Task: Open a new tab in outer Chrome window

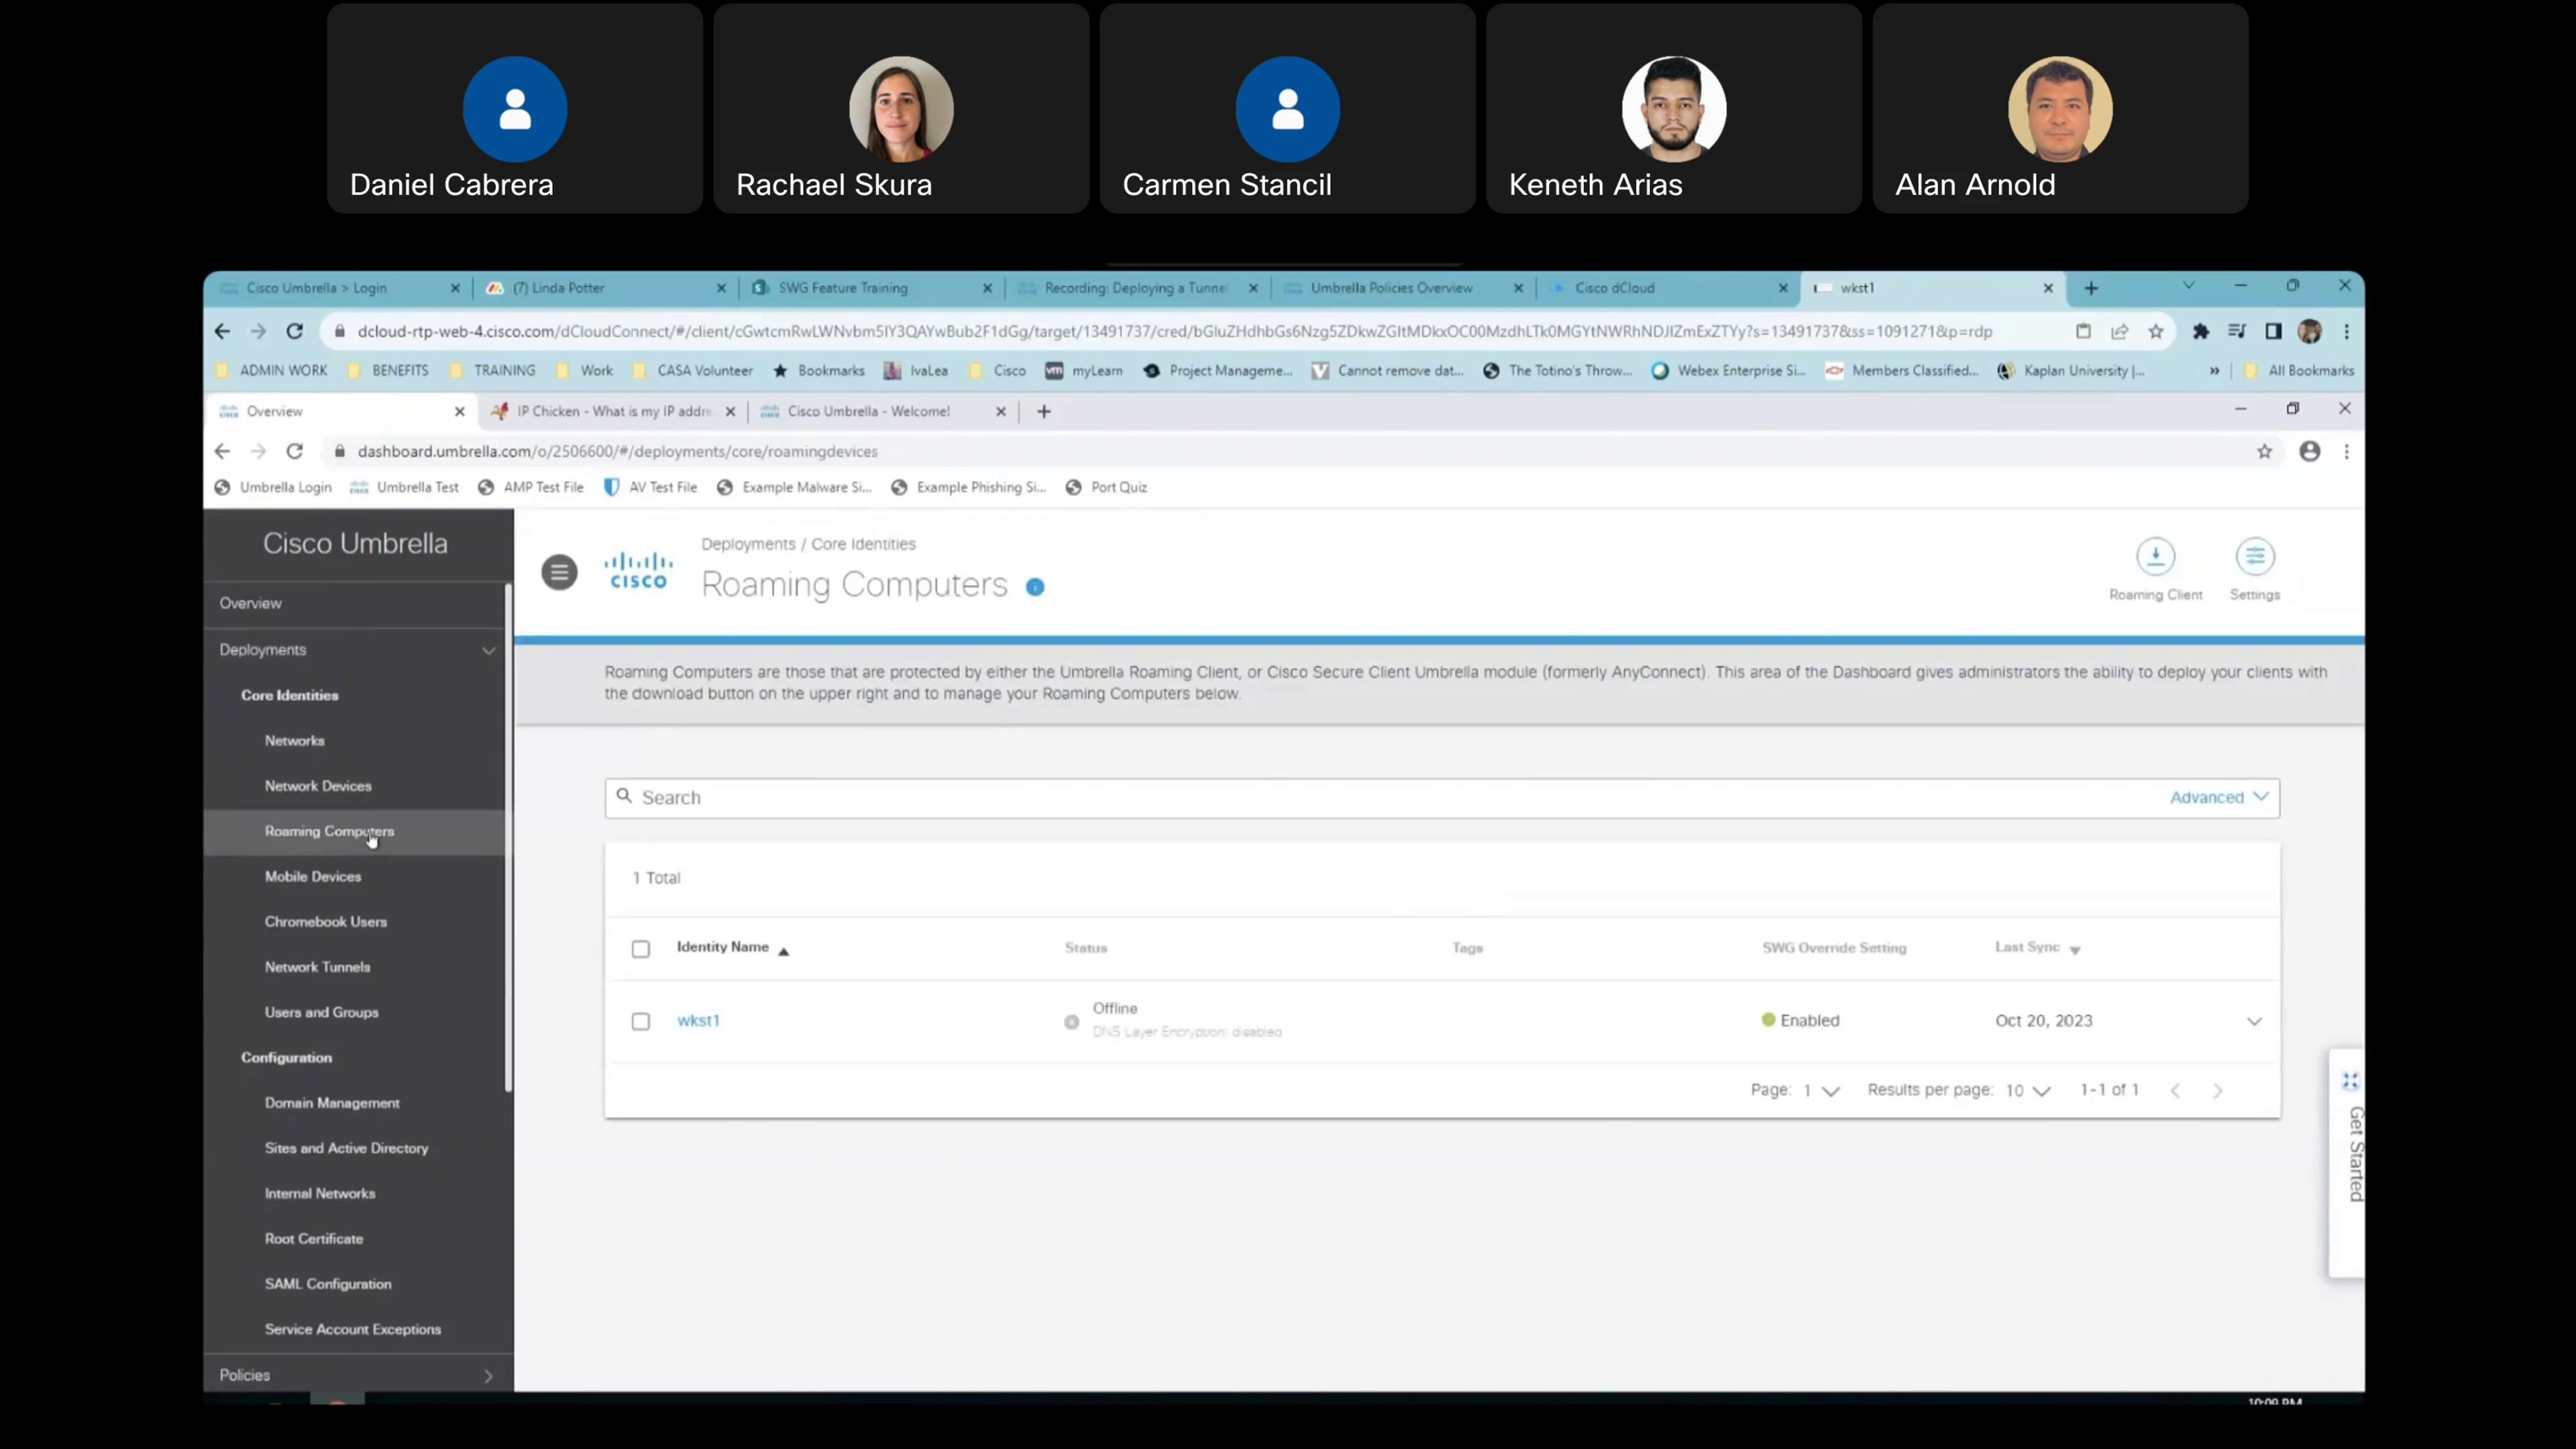Action: [x=2091, y=288]
